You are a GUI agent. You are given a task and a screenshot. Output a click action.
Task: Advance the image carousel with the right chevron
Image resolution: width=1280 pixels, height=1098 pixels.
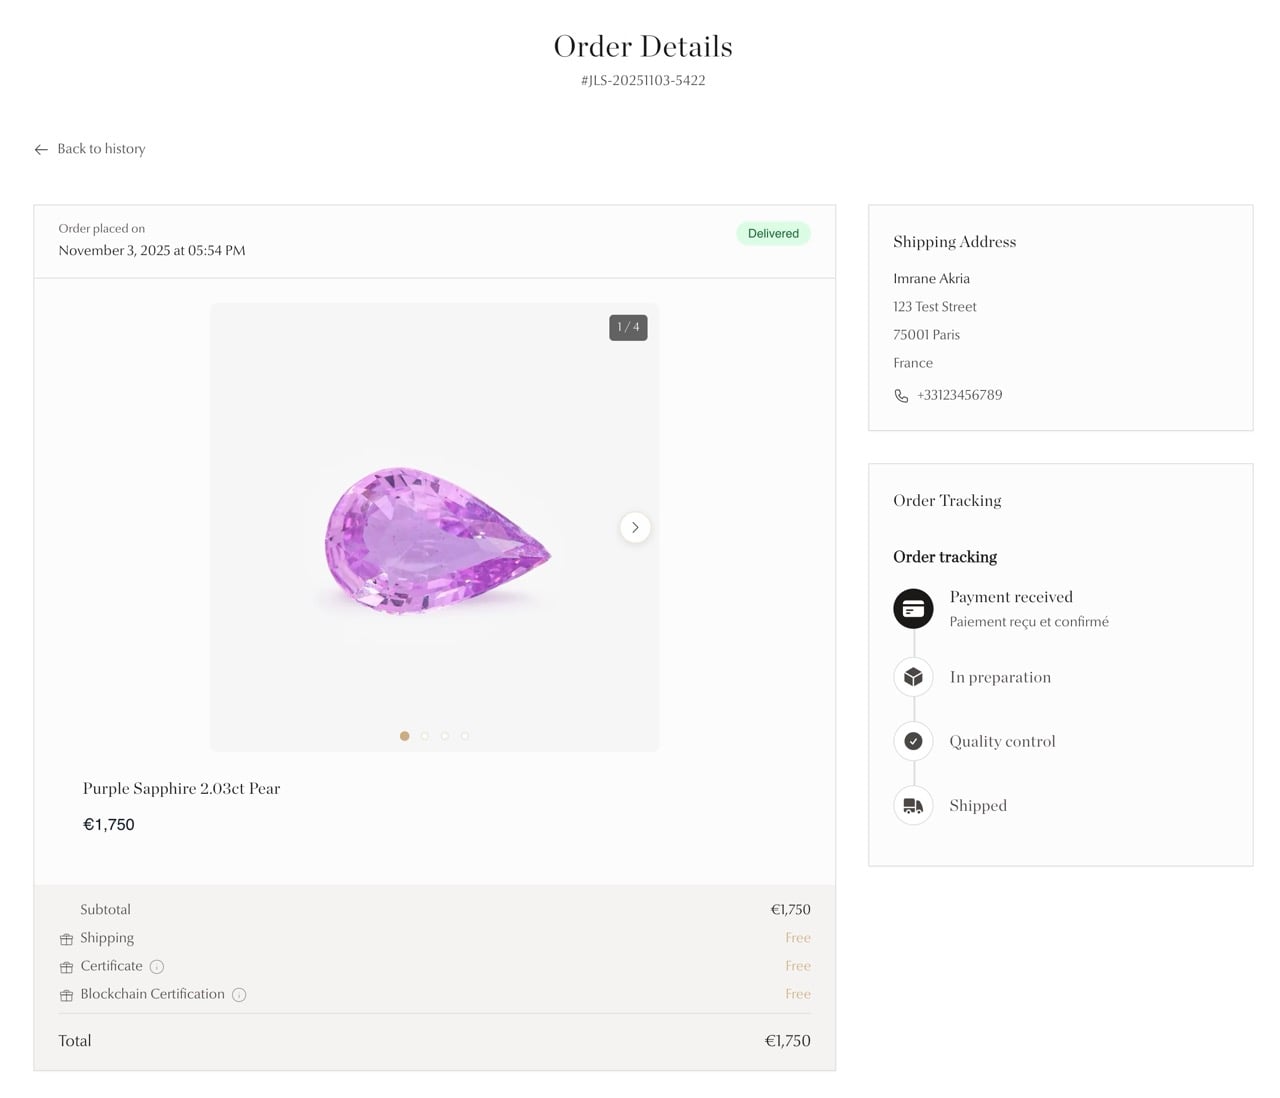(634, 527)
